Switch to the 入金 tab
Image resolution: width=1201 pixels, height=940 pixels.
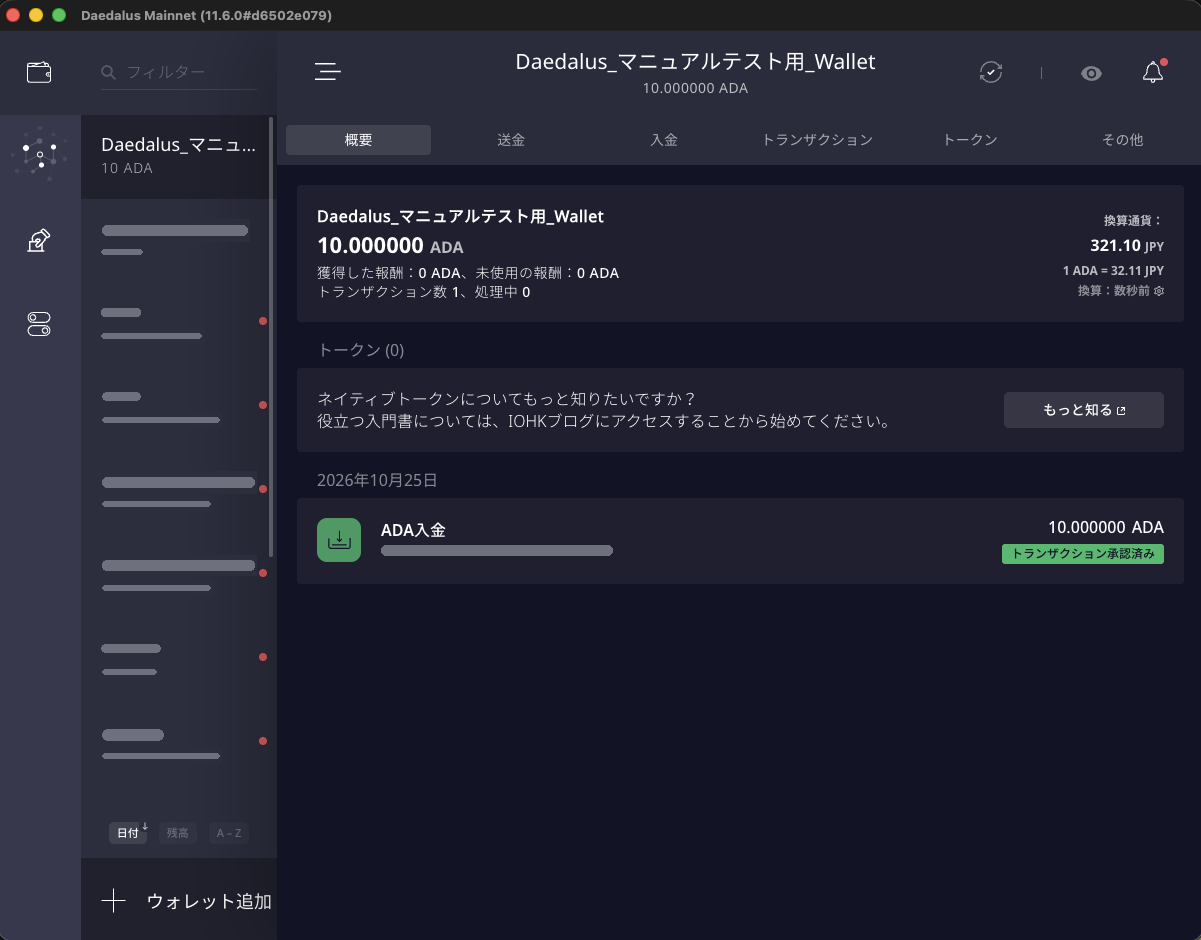(664, 140)
